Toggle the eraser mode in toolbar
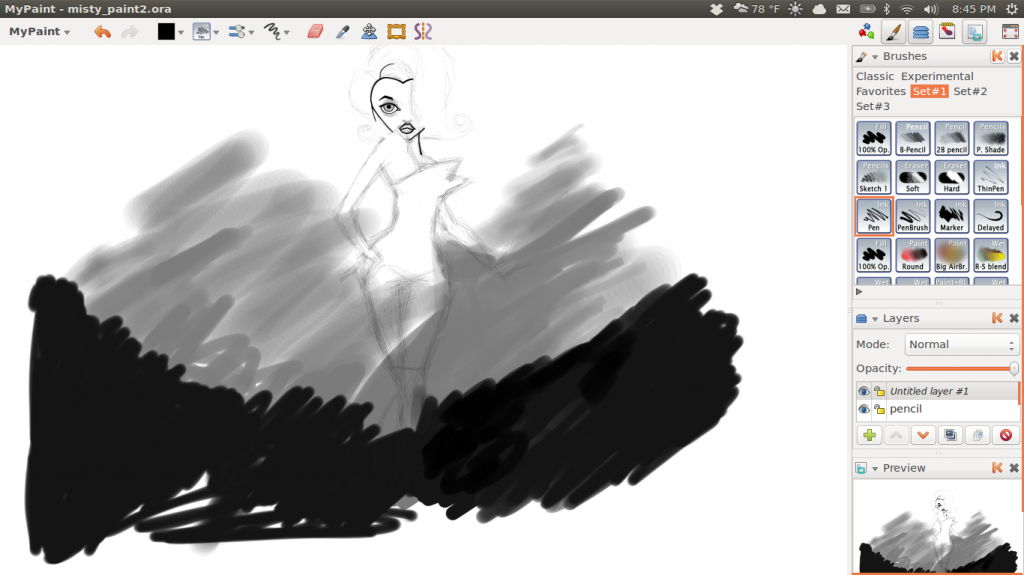This screenshot has height=575, width=1024. pos(315,31)
